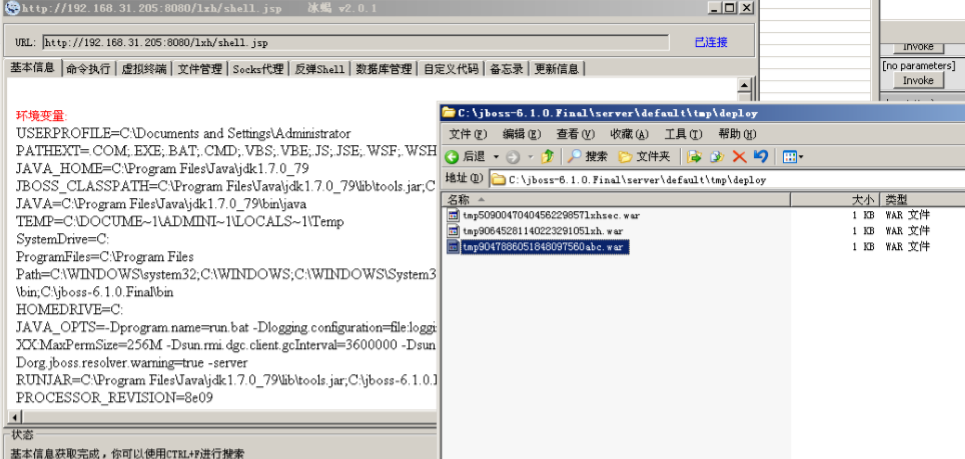Viewport: 965px width, 459px height.
Task: Open the 帮助(H) menu in Explorer
Action: coord(737,134)
